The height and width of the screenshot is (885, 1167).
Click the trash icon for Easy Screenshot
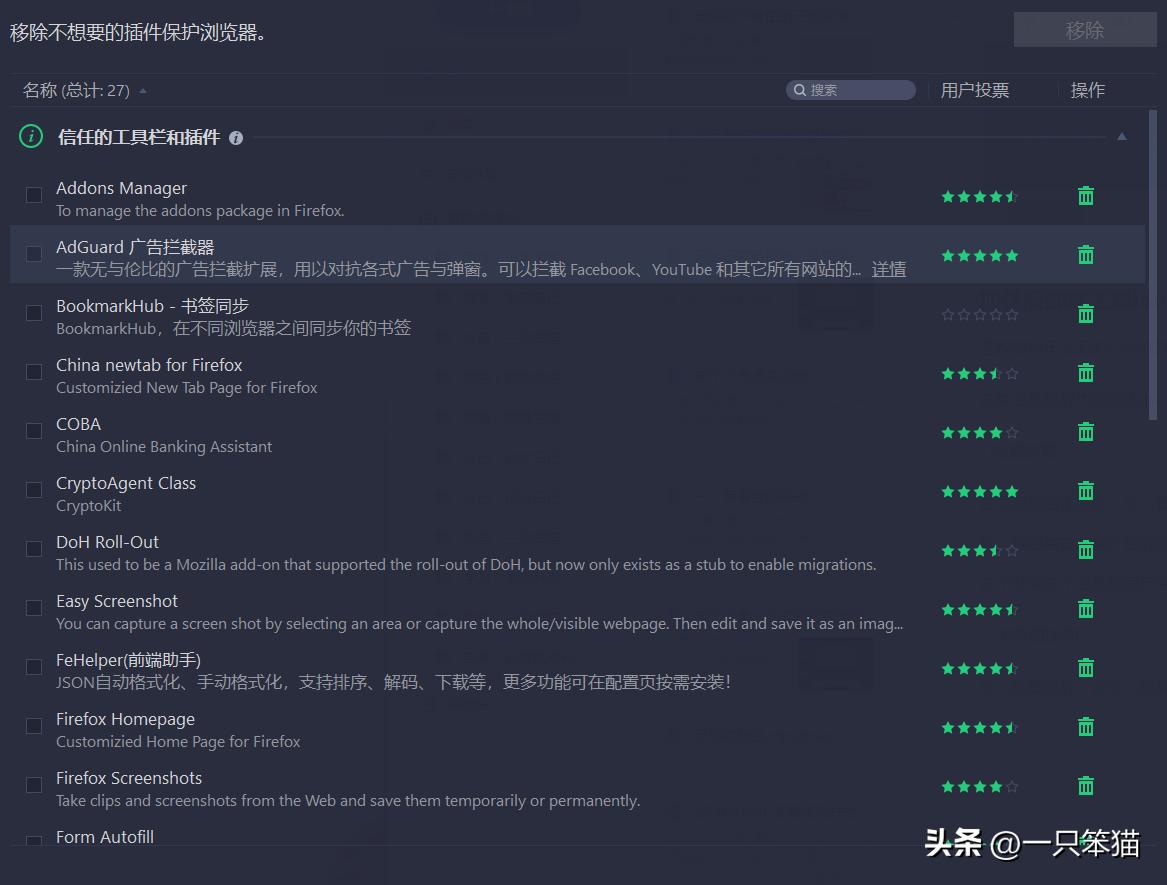[x=1086, y=609]
